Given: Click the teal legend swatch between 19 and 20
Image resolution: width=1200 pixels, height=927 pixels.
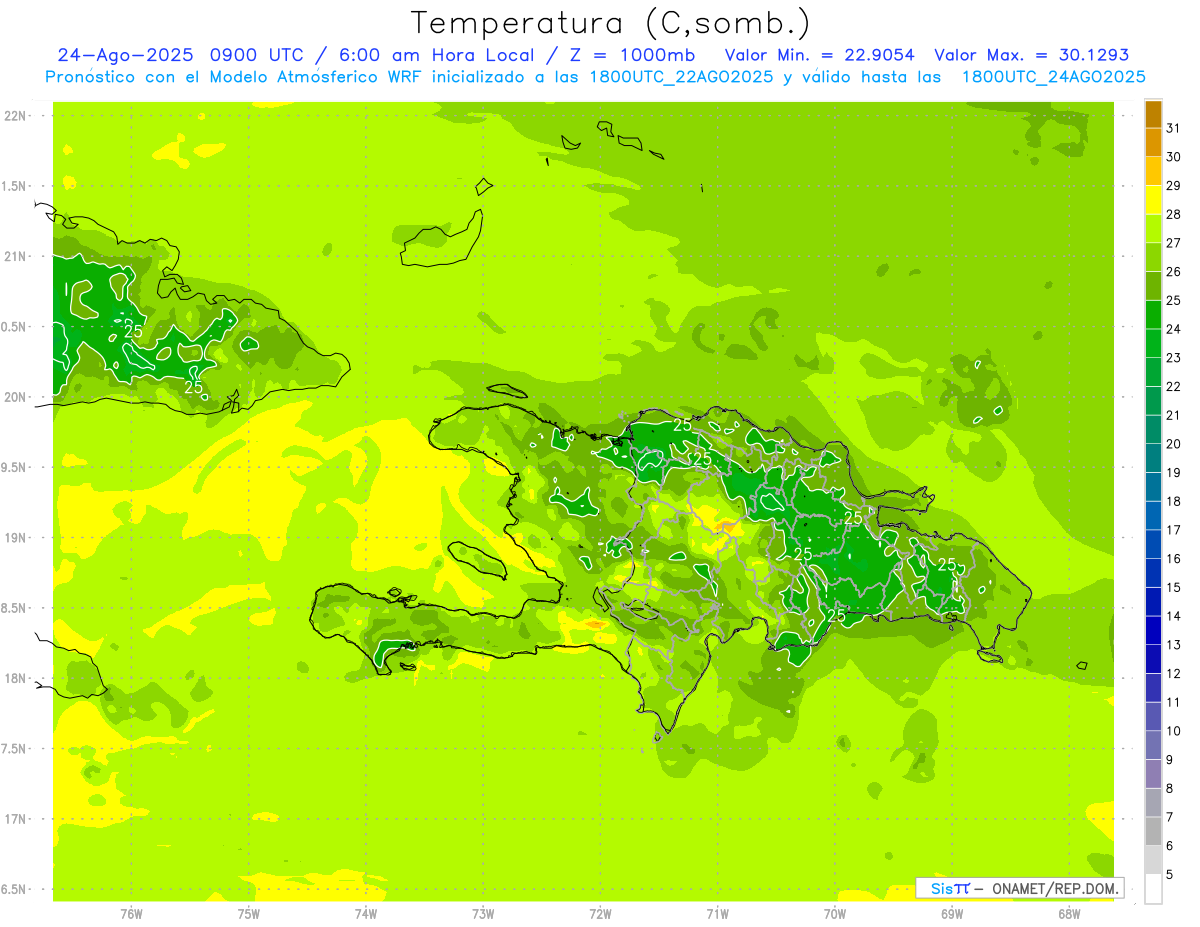Looking at the screenshot, I should (x=1153, y=458).
